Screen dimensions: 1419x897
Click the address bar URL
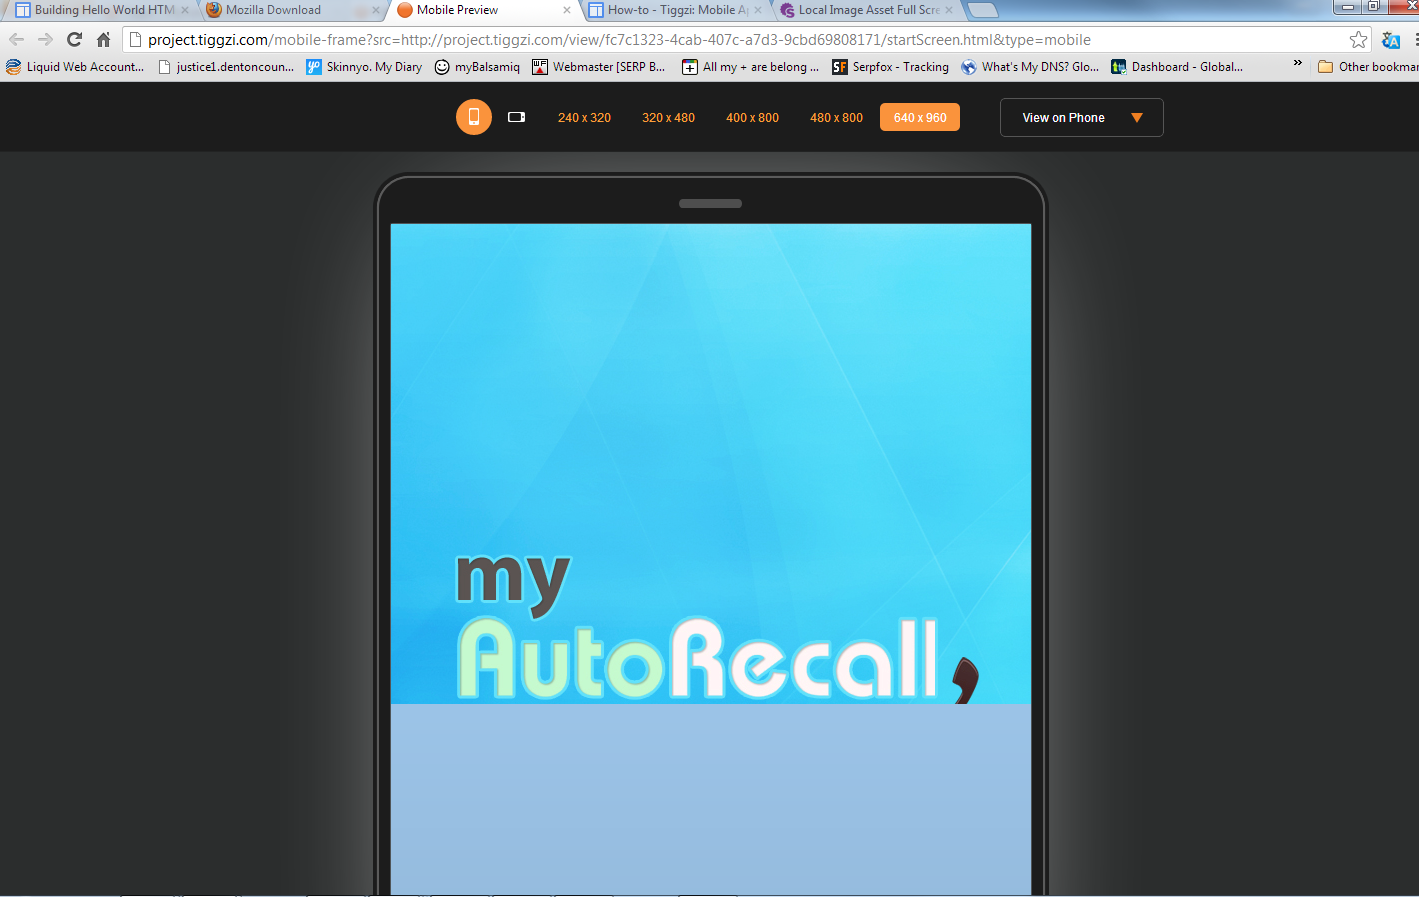click(619, 40)
